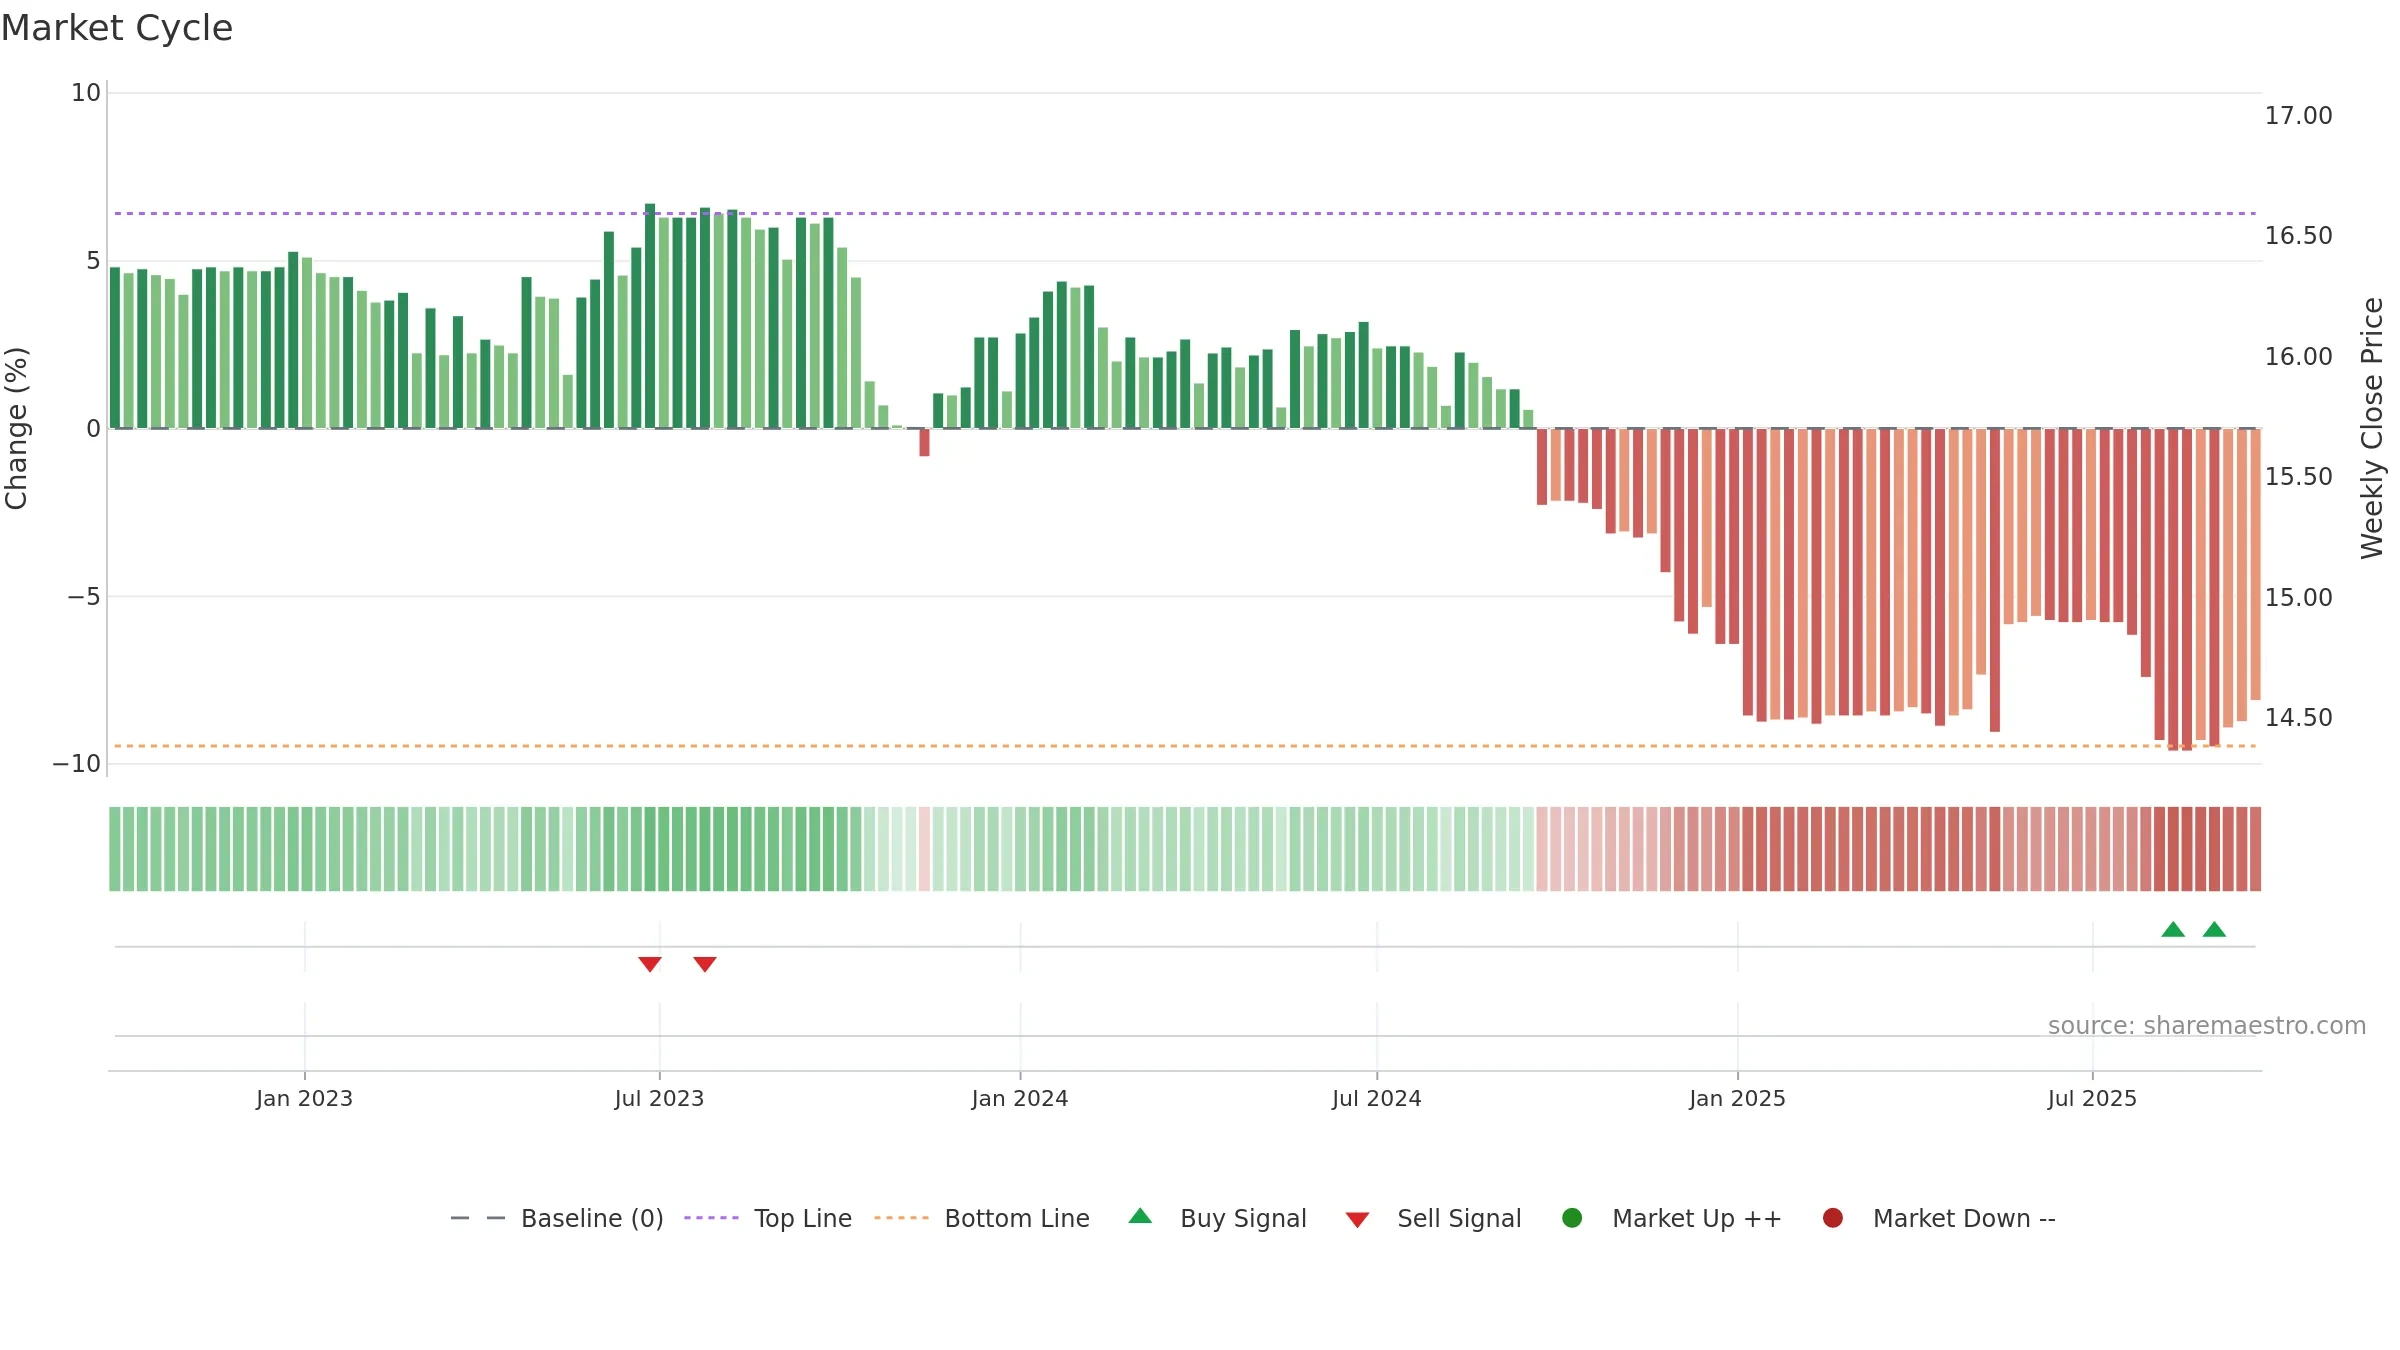Click the dark red Market Down circle icon

pyautogui.click(x=1833, y=1218)
